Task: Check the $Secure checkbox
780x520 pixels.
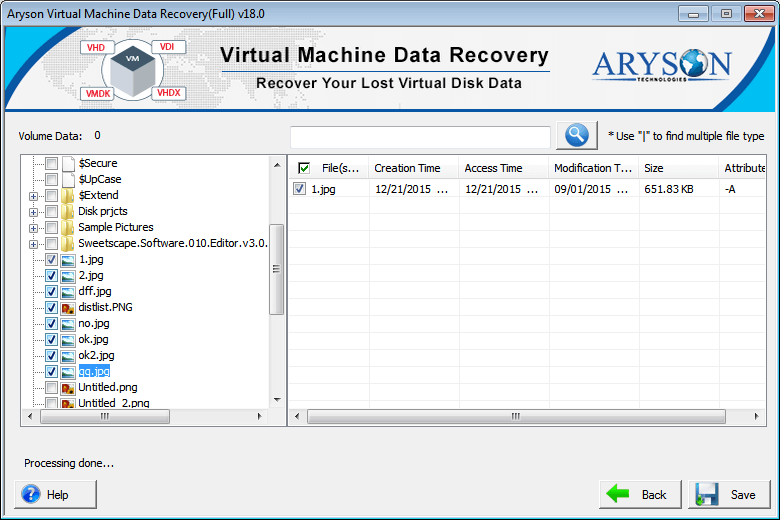Action: (x=51, y=163)
